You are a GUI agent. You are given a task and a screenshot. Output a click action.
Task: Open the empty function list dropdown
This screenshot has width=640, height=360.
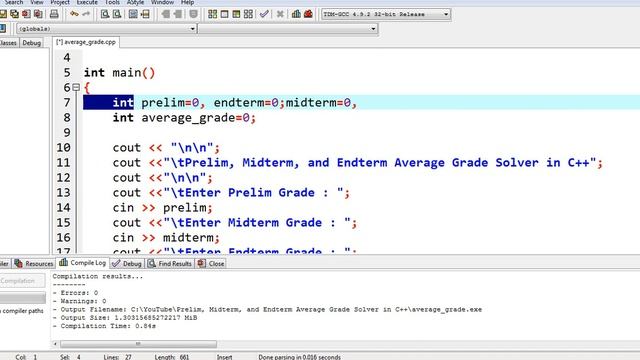(288, 29)
